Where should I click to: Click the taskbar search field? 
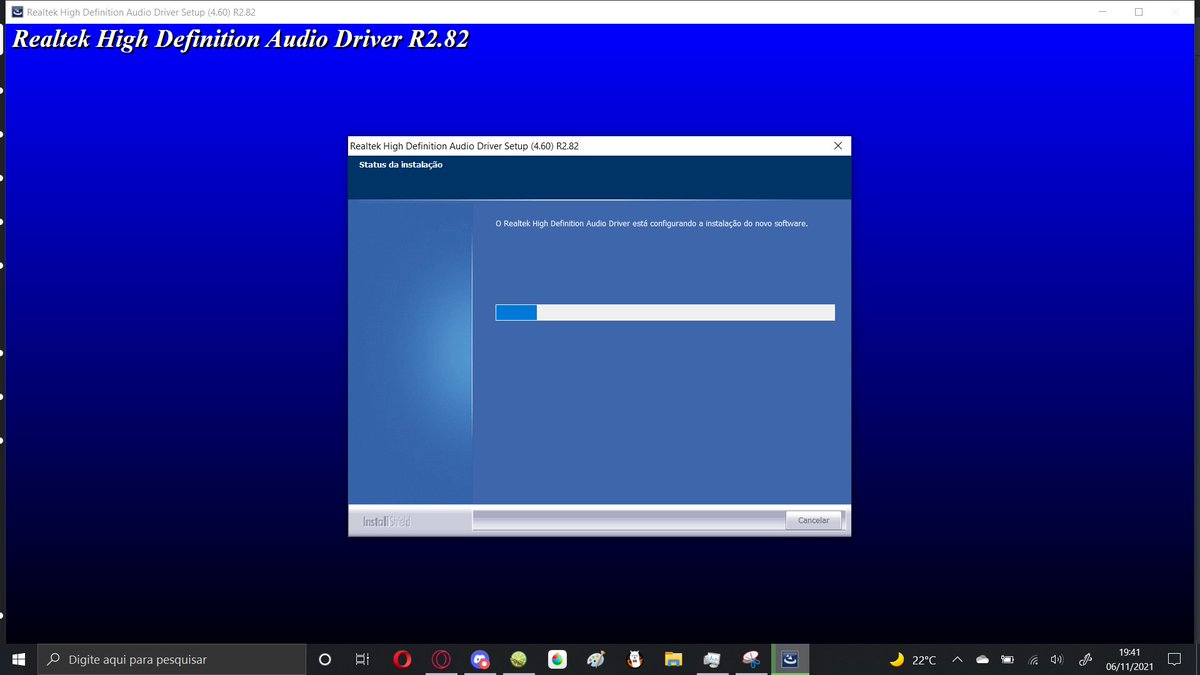(172, 660)
